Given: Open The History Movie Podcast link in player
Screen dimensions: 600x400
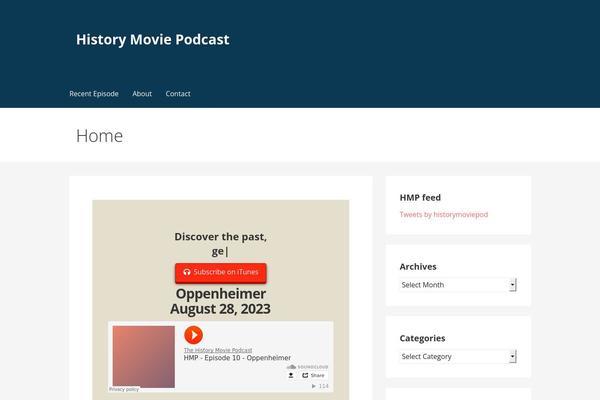Looking at the screenshot, I should point(218,350).
